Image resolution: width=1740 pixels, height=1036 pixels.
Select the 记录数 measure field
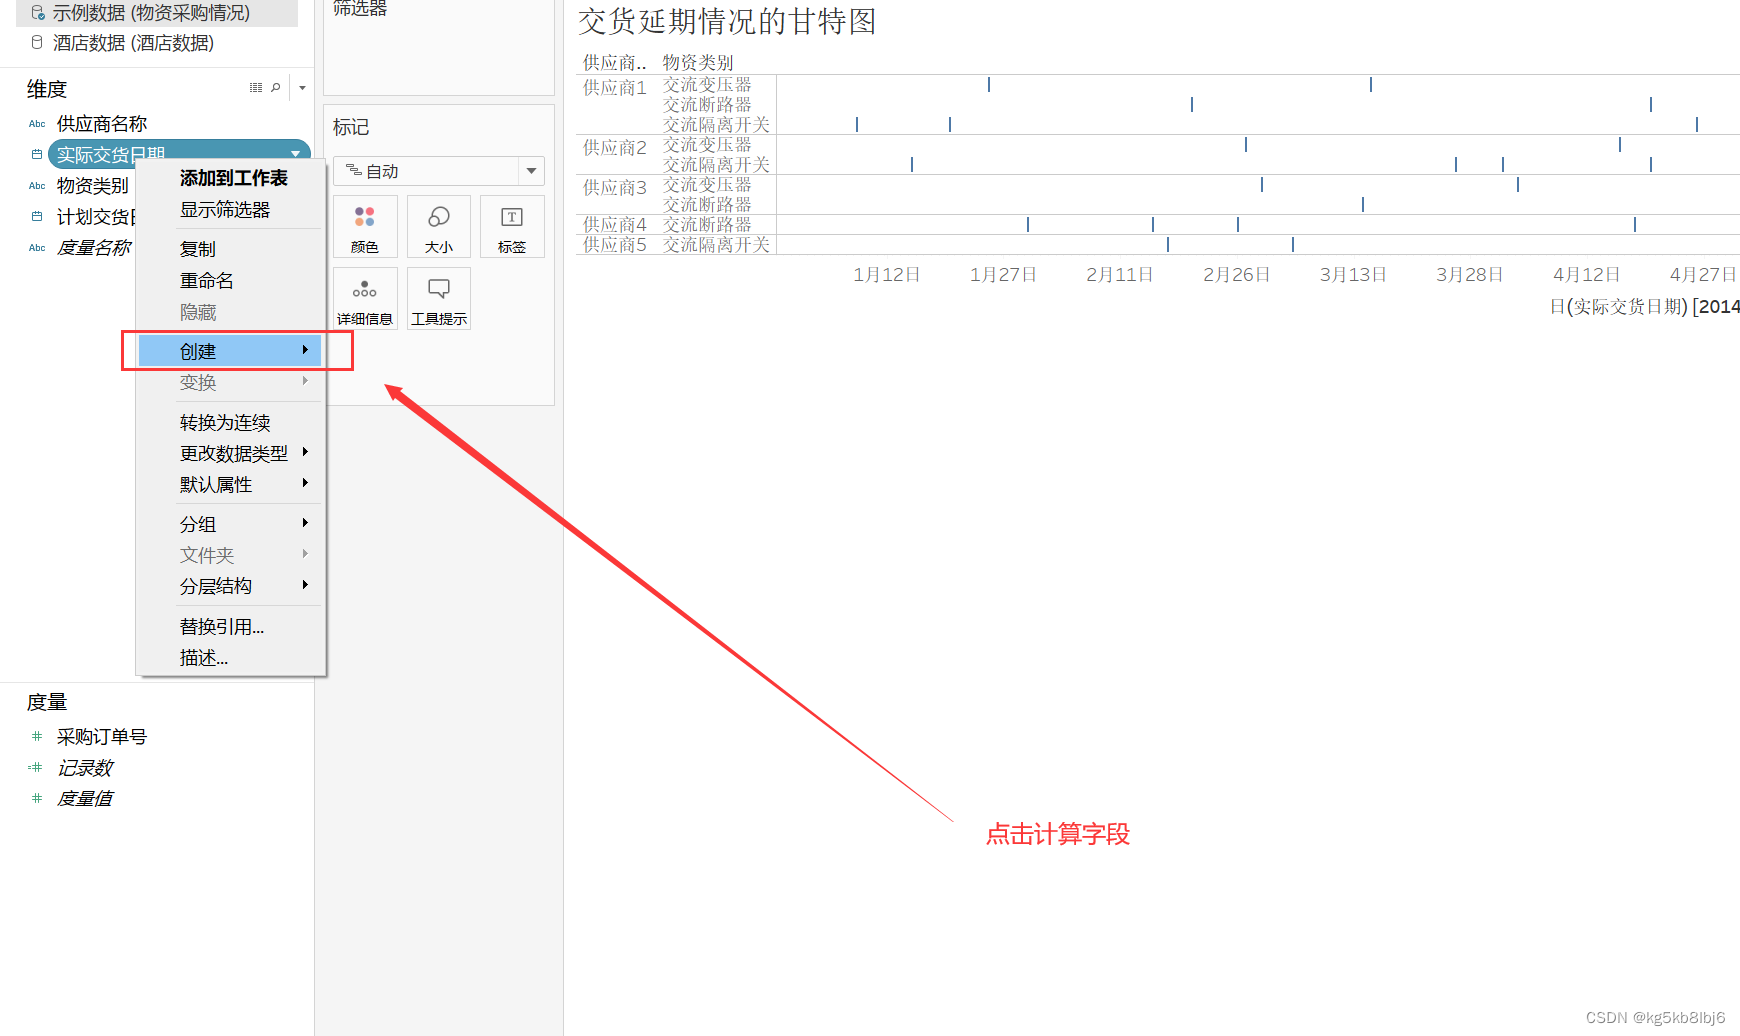click(x=85, y=768)
